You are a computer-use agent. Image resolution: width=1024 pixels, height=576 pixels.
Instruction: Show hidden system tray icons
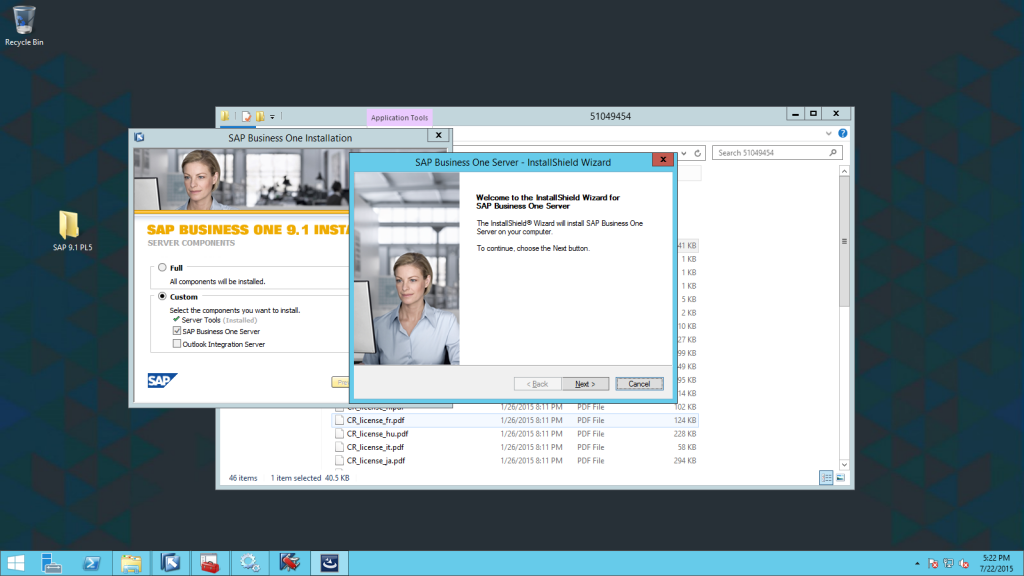point(917,564)
